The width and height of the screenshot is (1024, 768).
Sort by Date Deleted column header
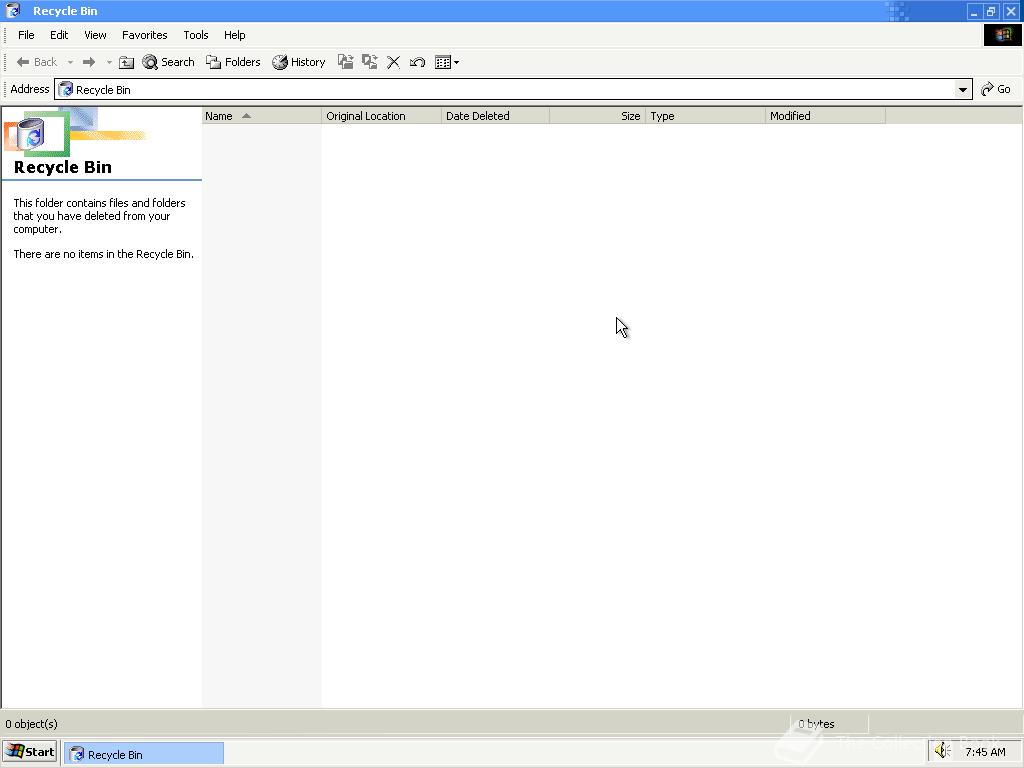click(x=495, y=116)
